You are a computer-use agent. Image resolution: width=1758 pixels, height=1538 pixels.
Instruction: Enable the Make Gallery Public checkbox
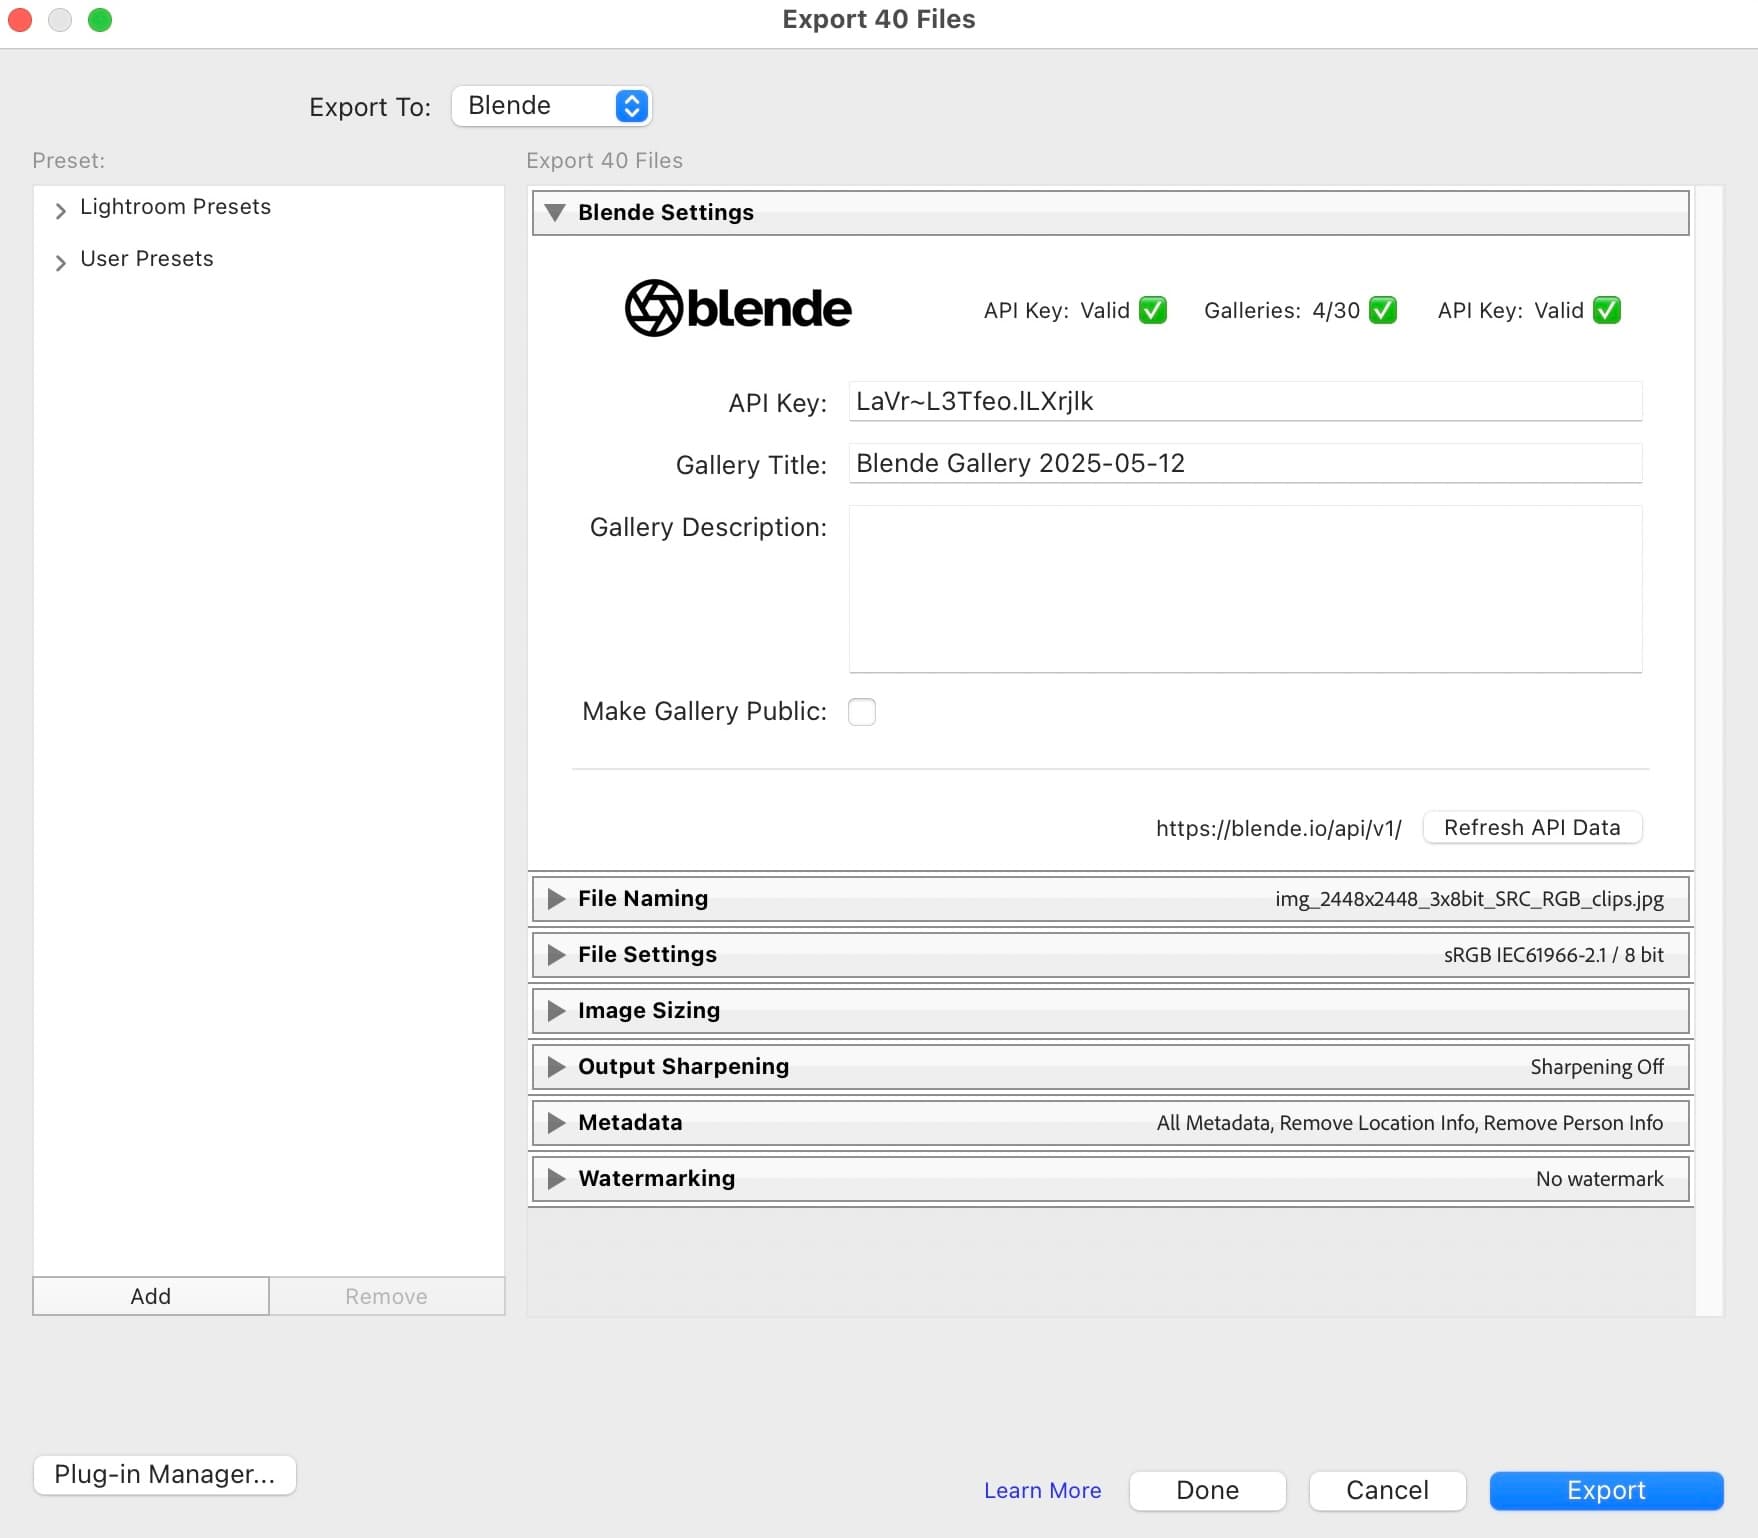point(861,711)
